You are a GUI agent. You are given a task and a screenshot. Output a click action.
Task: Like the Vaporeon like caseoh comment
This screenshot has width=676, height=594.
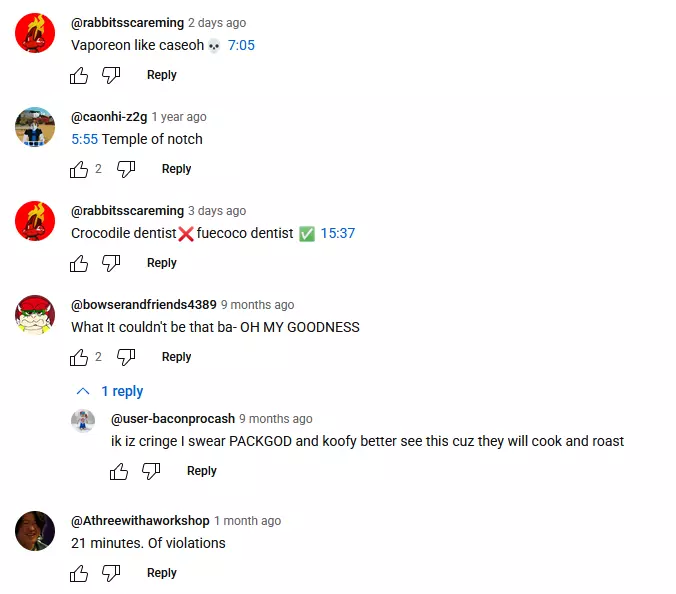(x=79, y=75)
